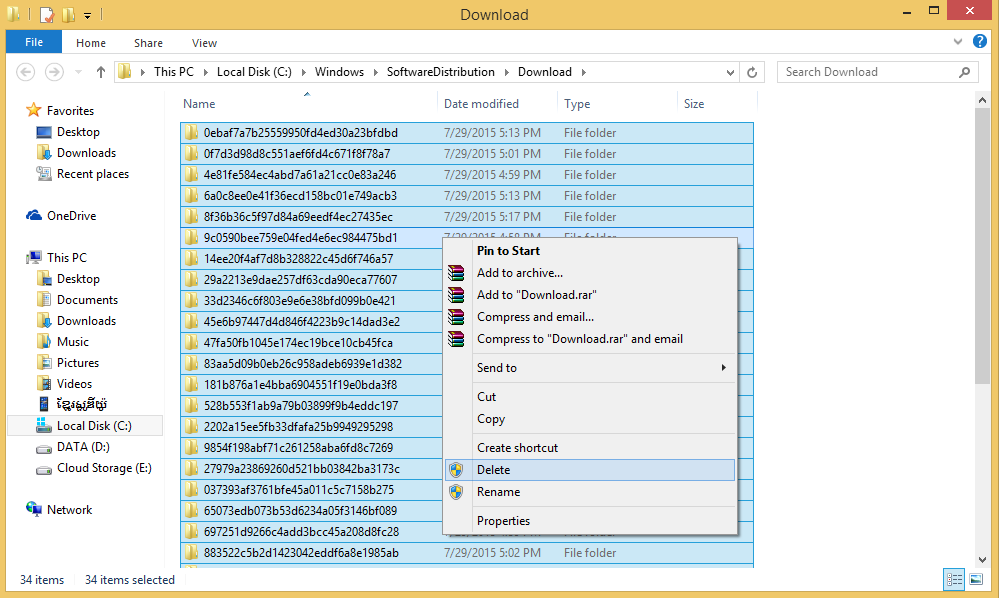Open the Customize Quick Access Toolbar dropdown
Viewport: 999px width, 598px height.
pyautogui.click(x=87, y=15)
